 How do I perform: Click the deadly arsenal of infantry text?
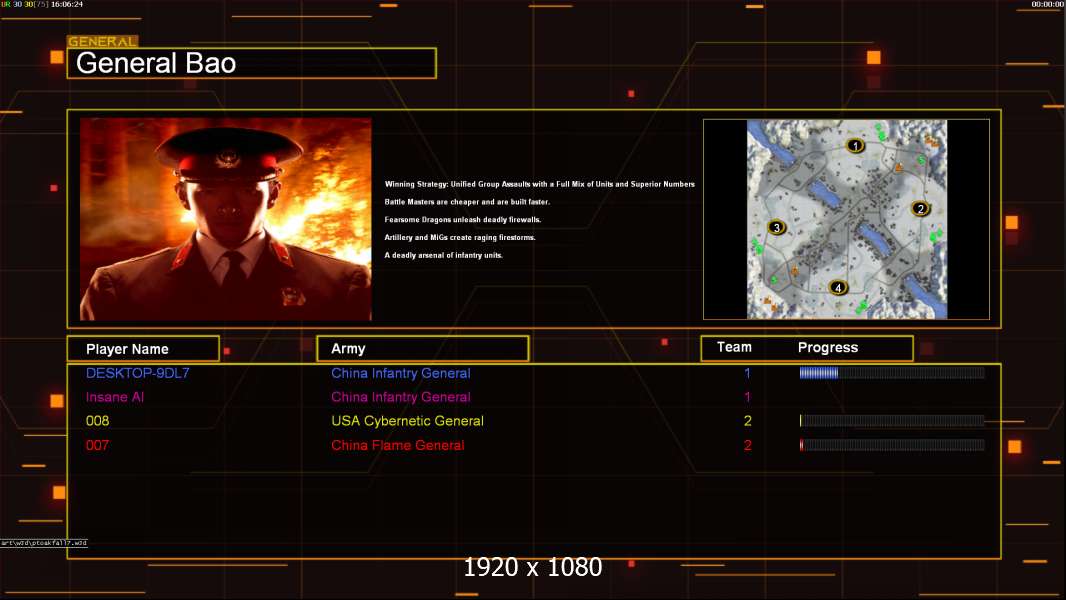click(443, 255)
